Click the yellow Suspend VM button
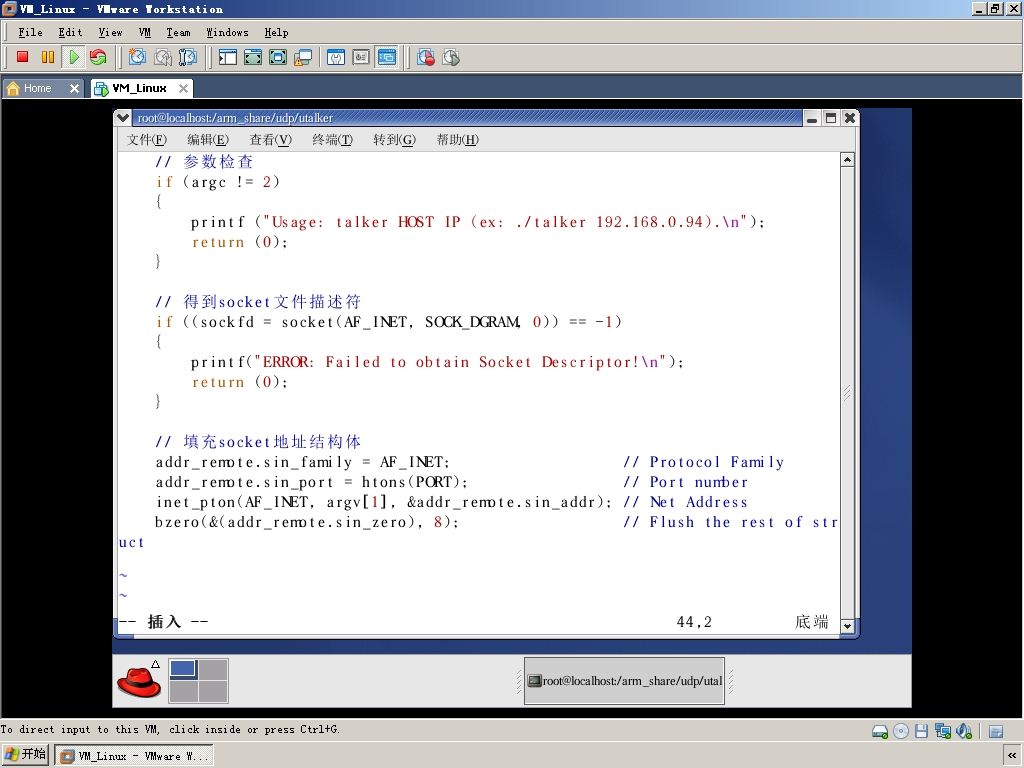The width and height of the screenshot is (1024, 768). point(48,57)
